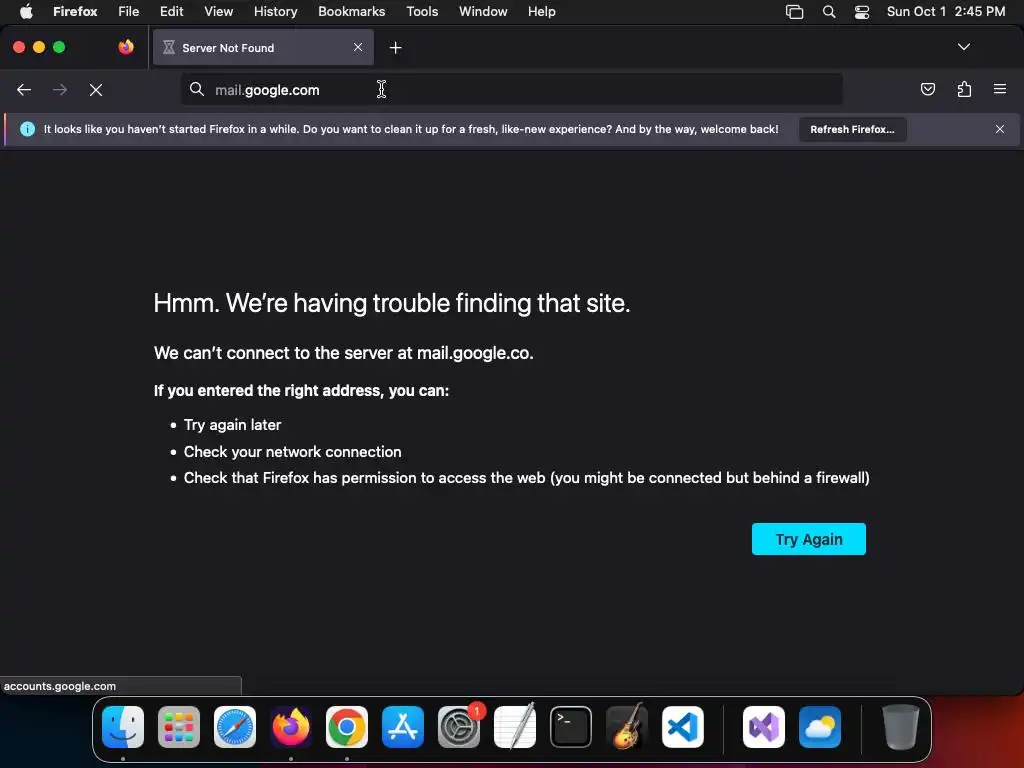Open Finder from the dock
Viewport: 1024px width, 768px height.
(x=123, y=727)
